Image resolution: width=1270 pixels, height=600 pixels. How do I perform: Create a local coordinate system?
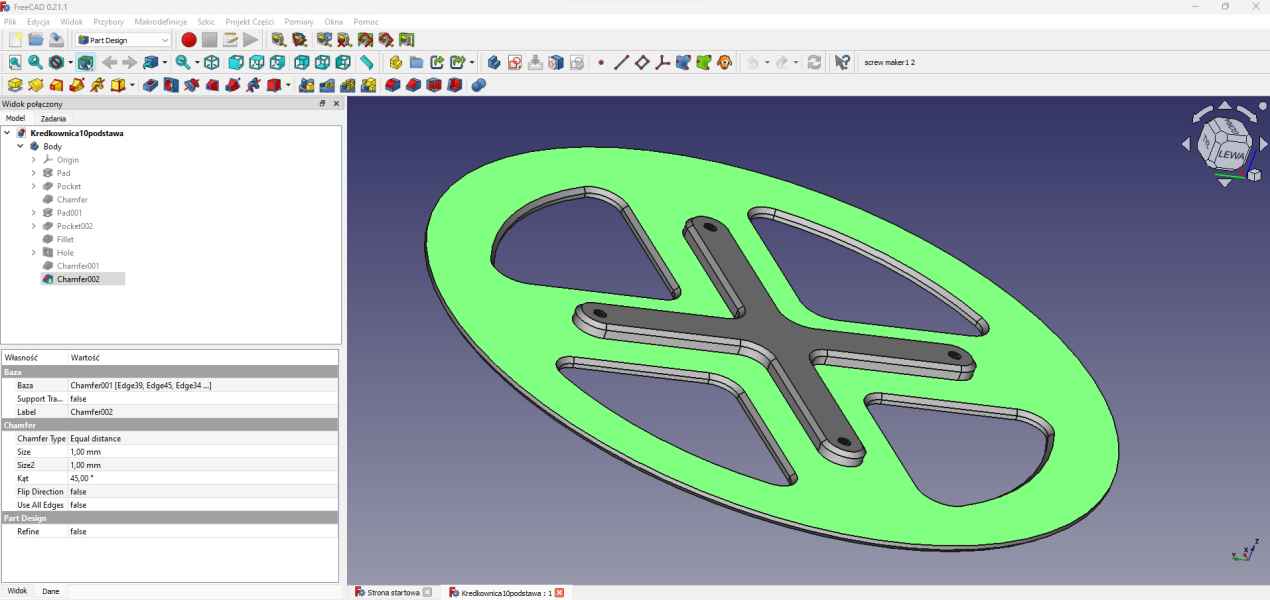pyautogui.click(x=662, y=62)
